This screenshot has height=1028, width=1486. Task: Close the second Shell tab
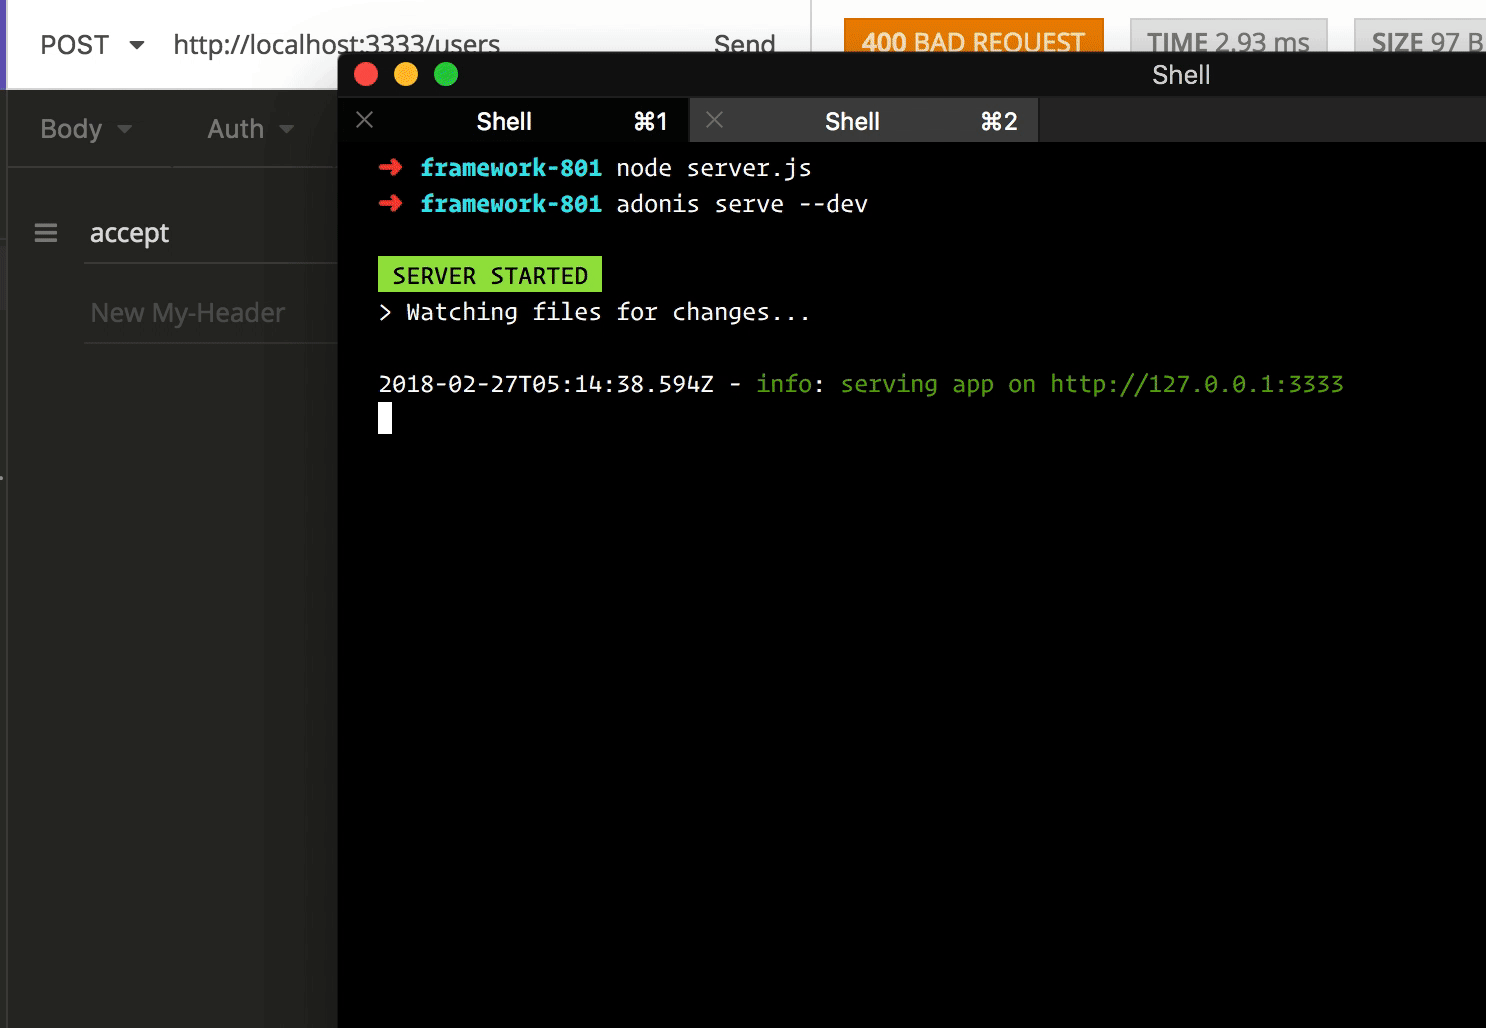[714, 120]
